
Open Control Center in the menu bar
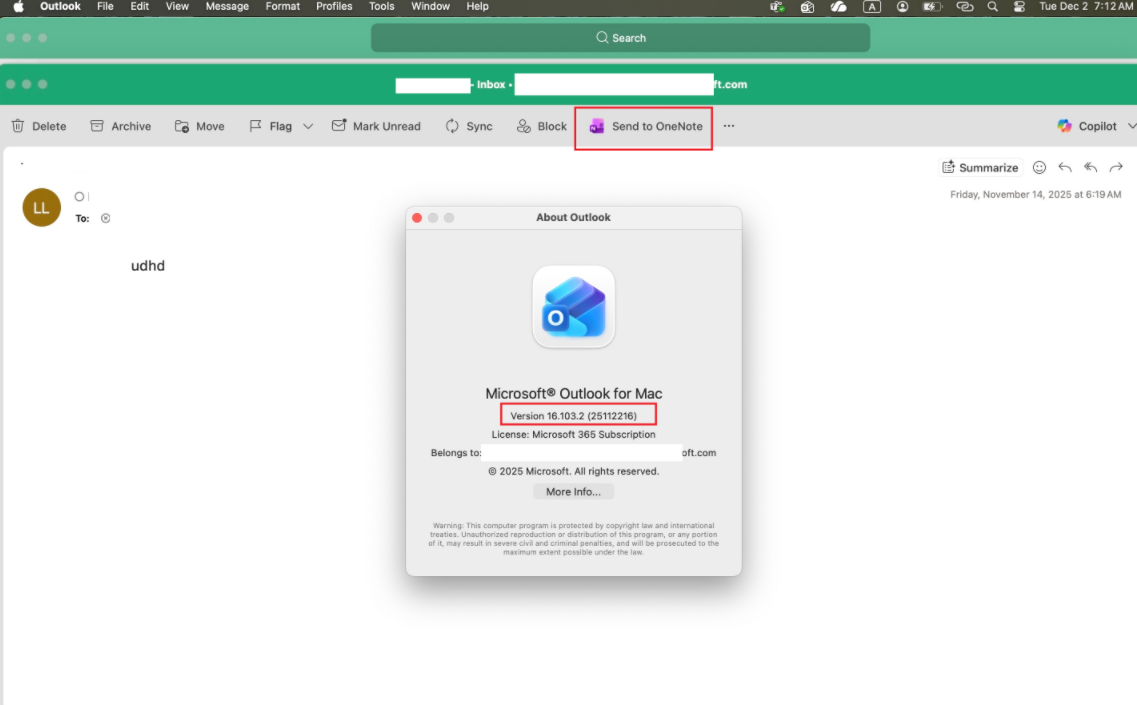click(x=1019, y=7)
